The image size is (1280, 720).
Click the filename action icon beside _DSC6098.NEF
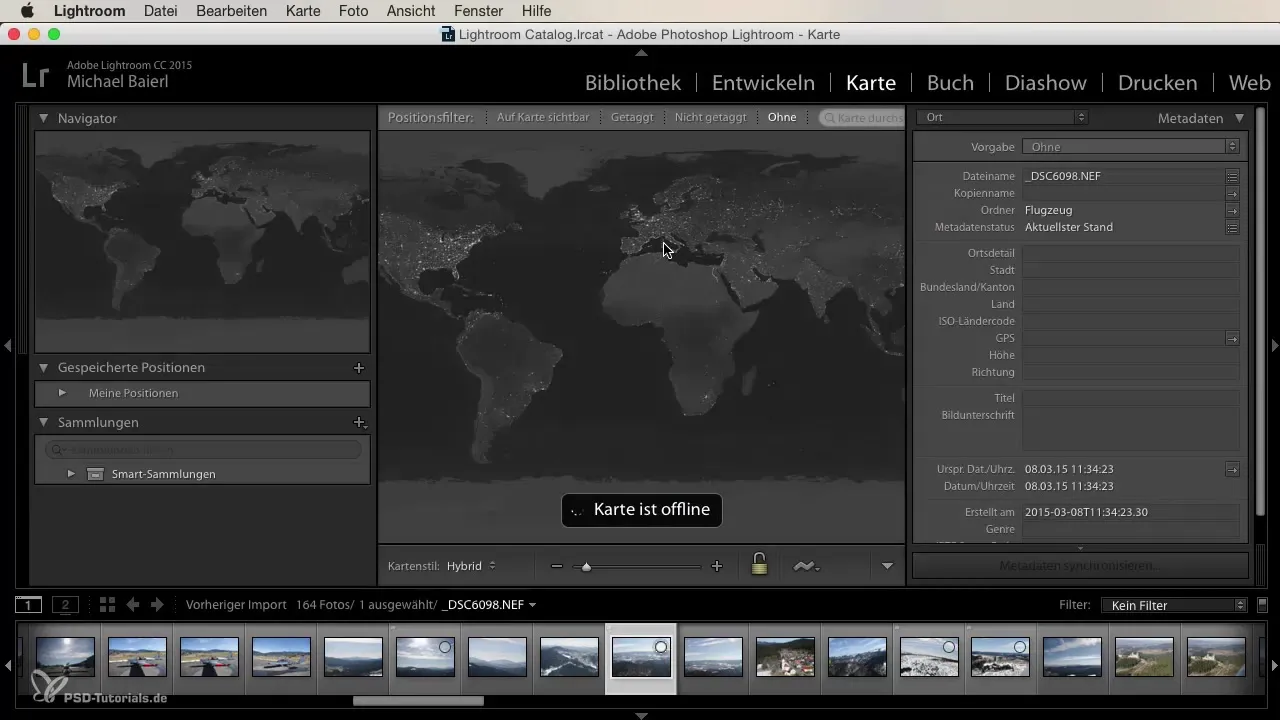(x=1233, y=176)
